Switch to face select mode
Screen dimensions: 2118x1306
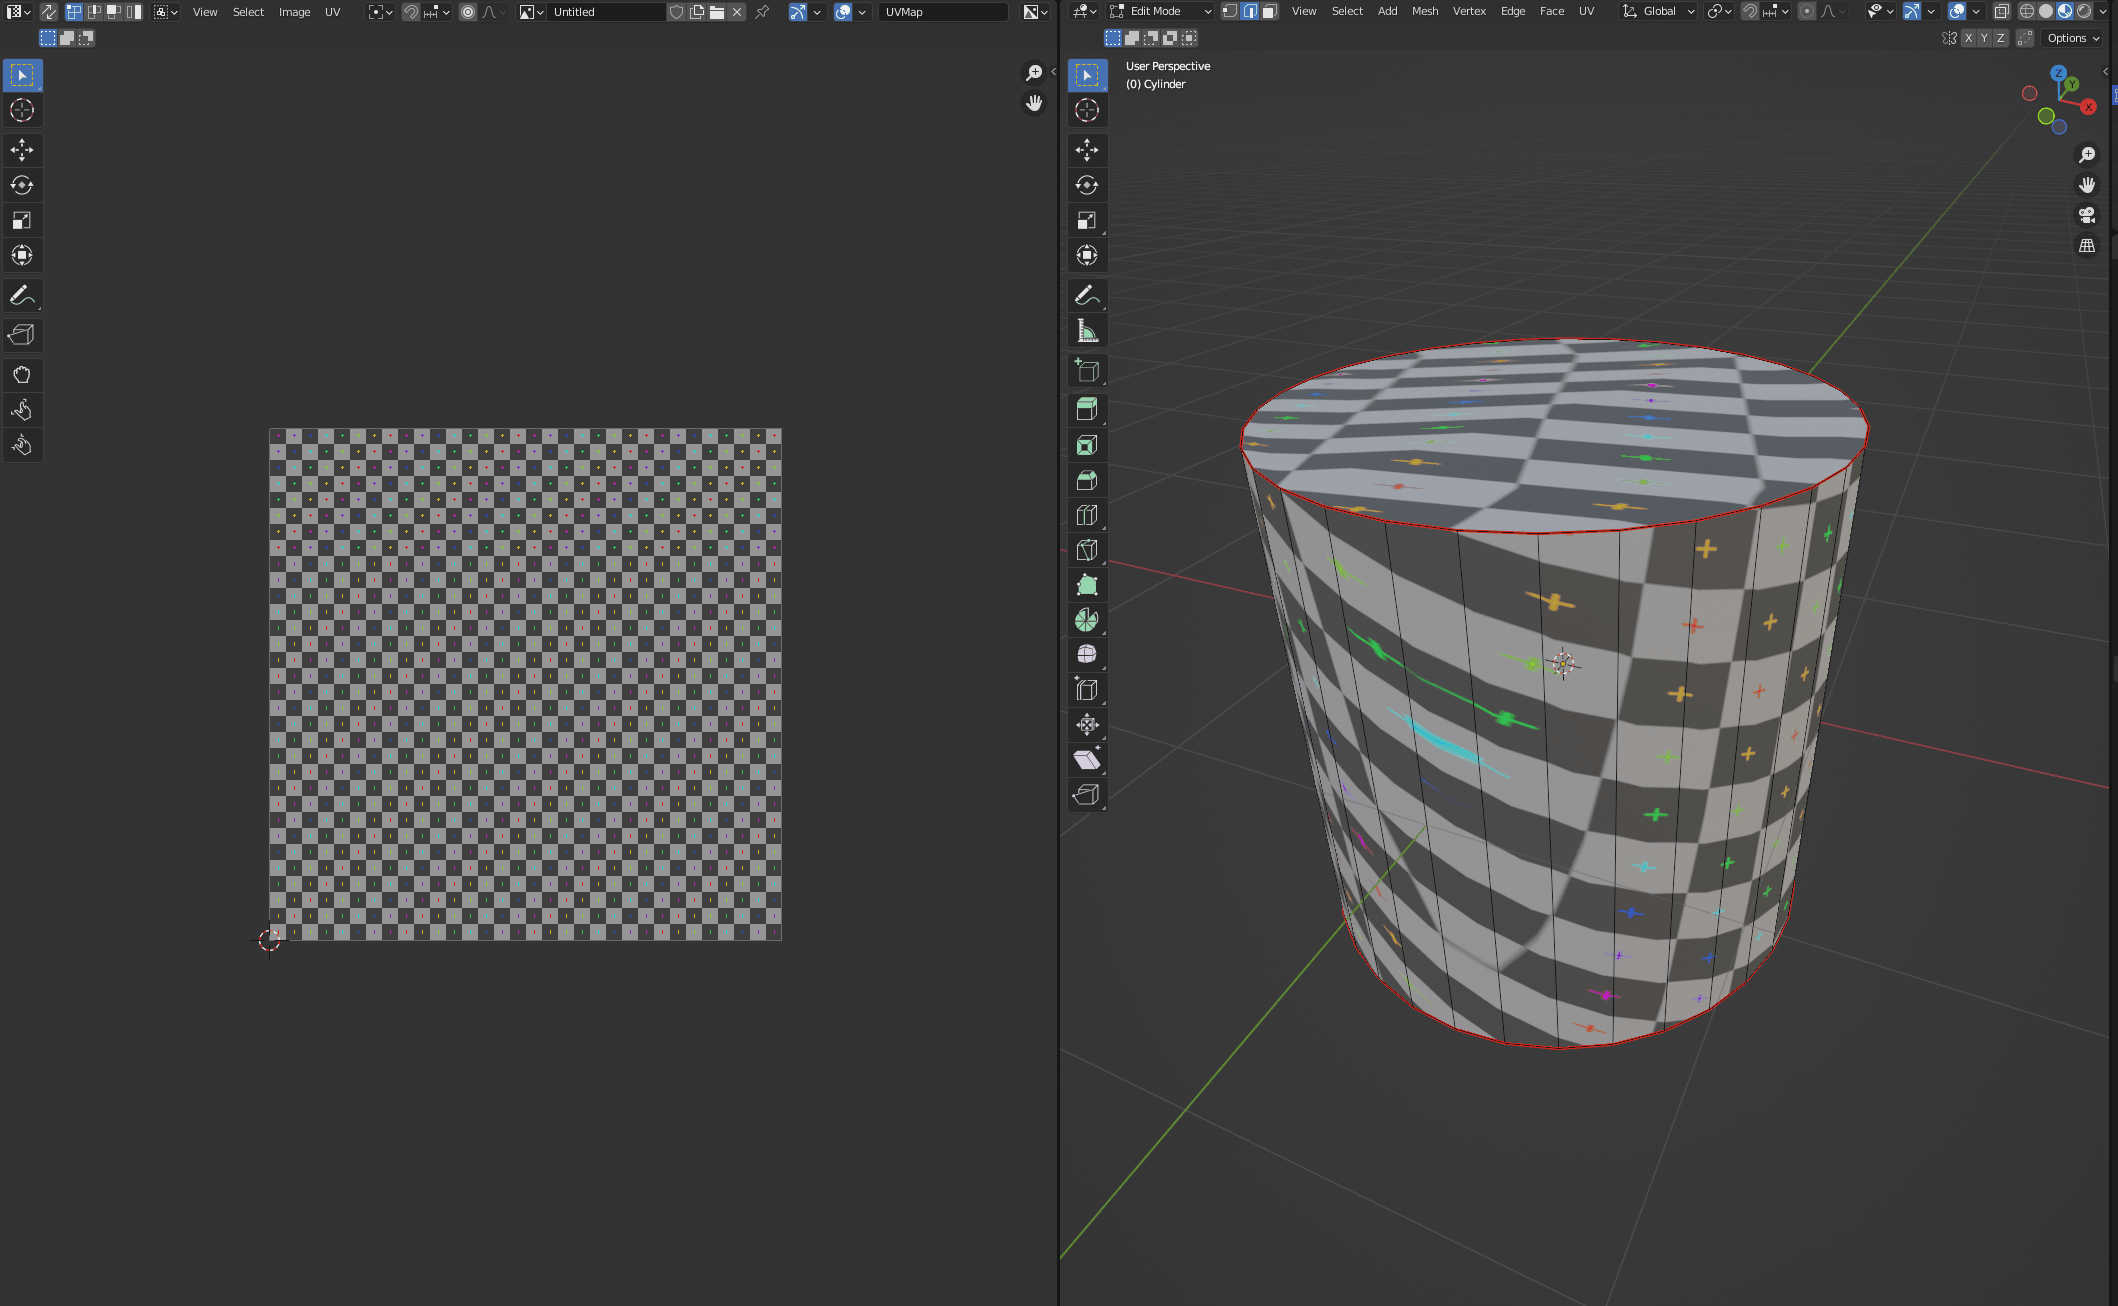tap(1269, 11)
